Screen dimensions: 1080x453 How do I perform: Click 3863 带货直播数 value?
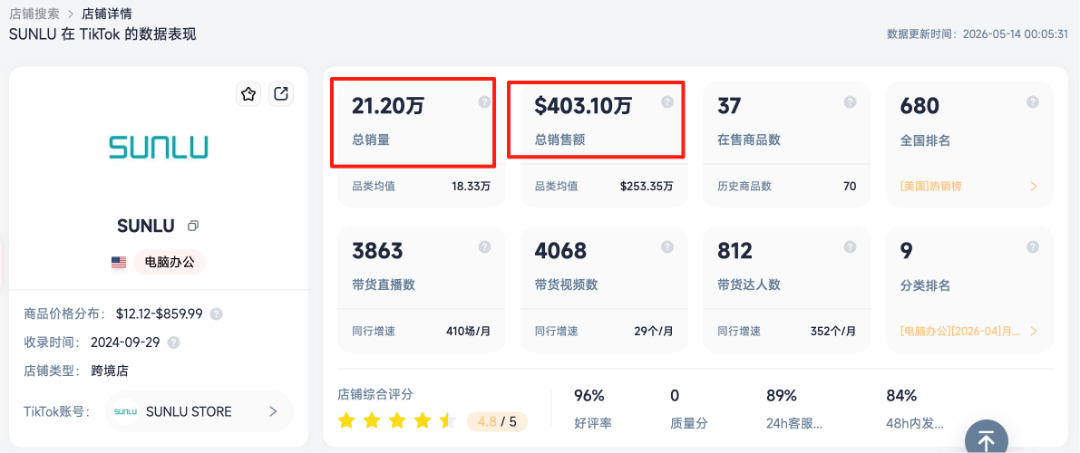click(377, 251)
